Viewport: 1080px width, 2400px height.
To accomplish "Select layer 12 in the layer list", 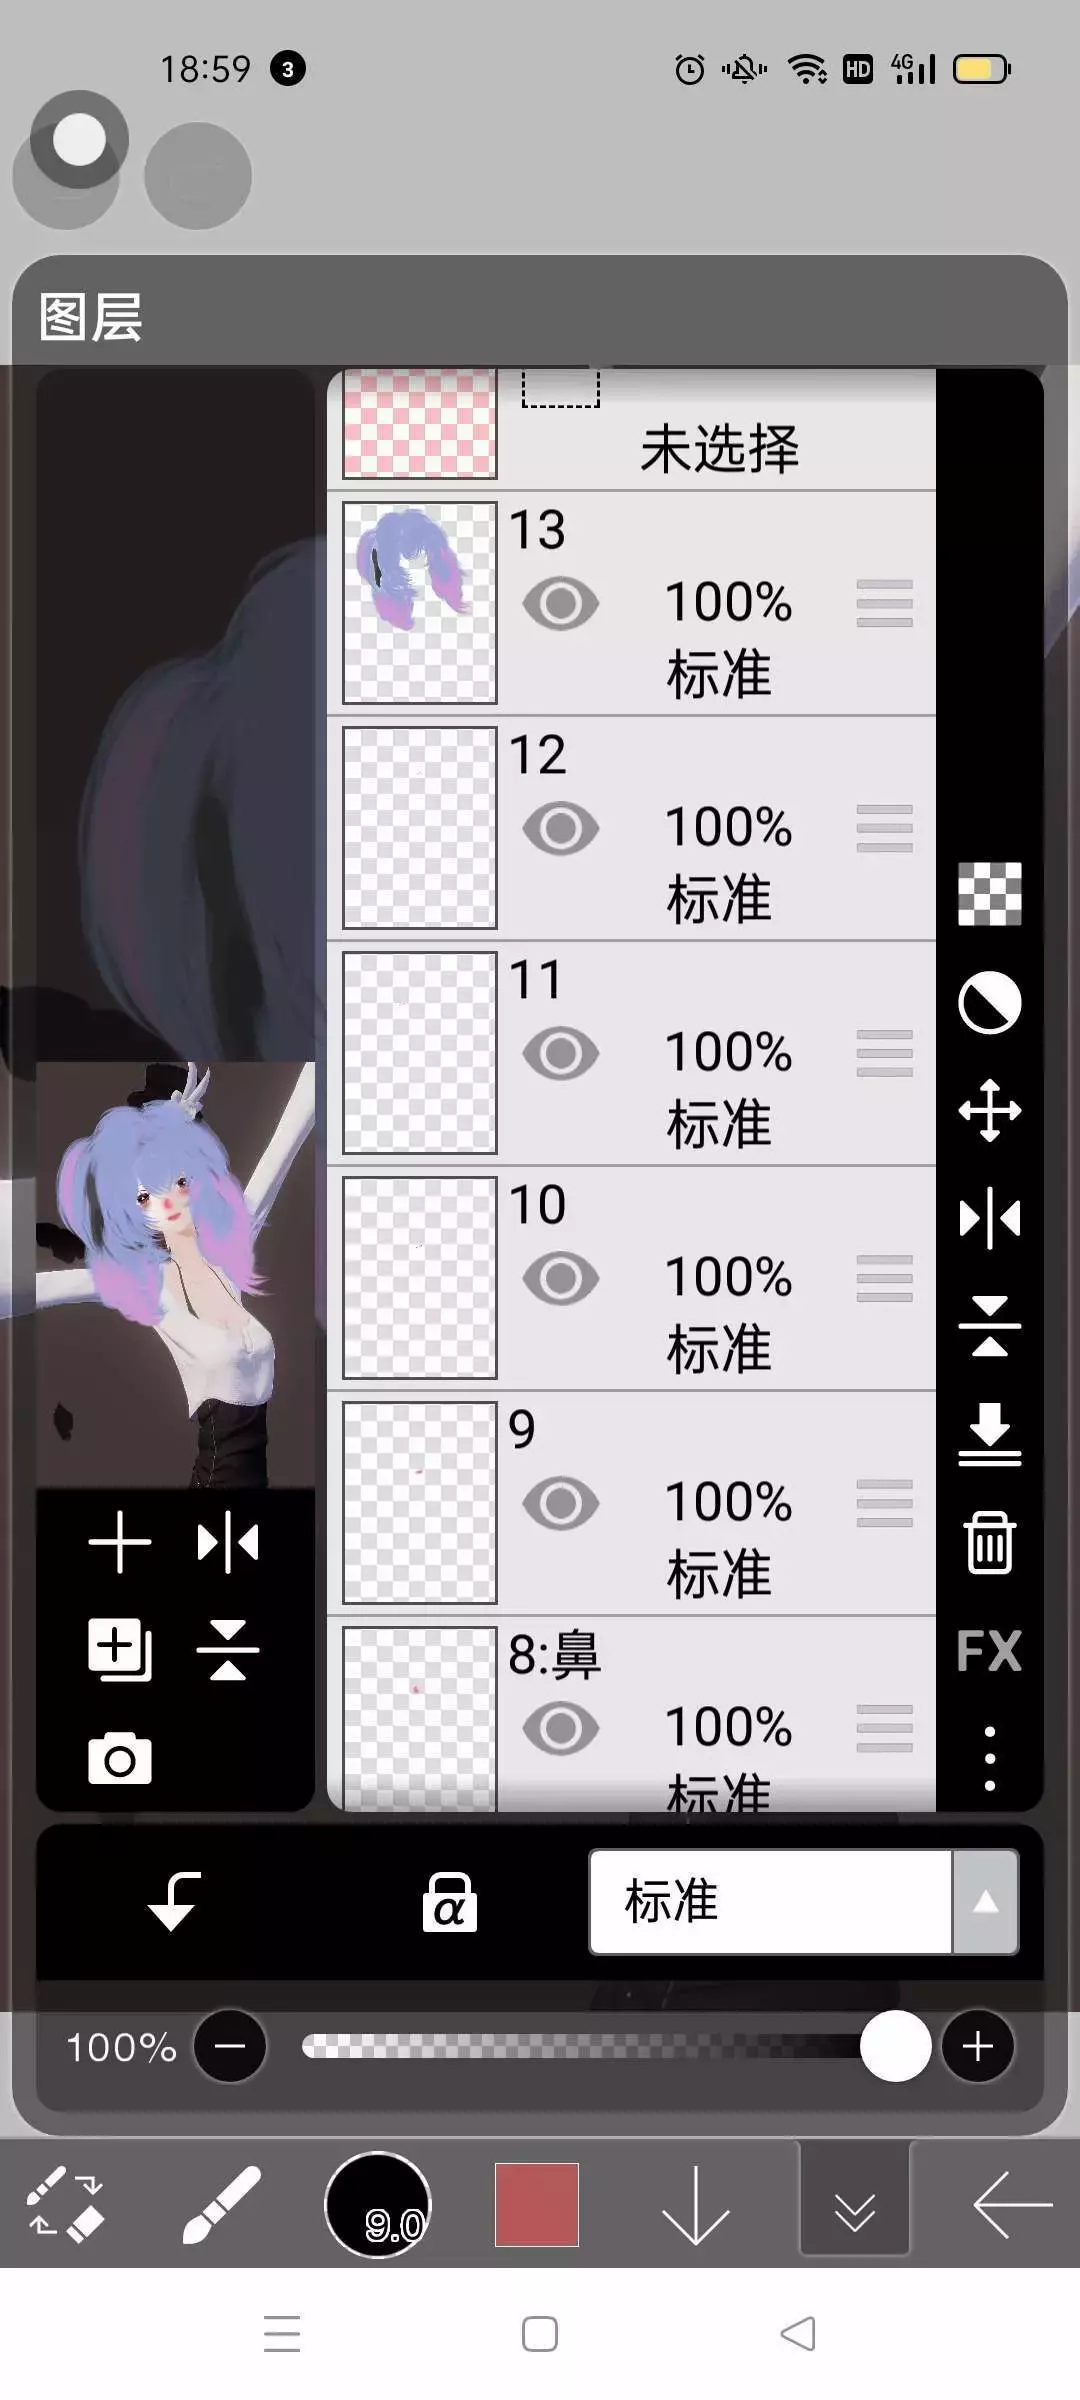I will 632,828.
